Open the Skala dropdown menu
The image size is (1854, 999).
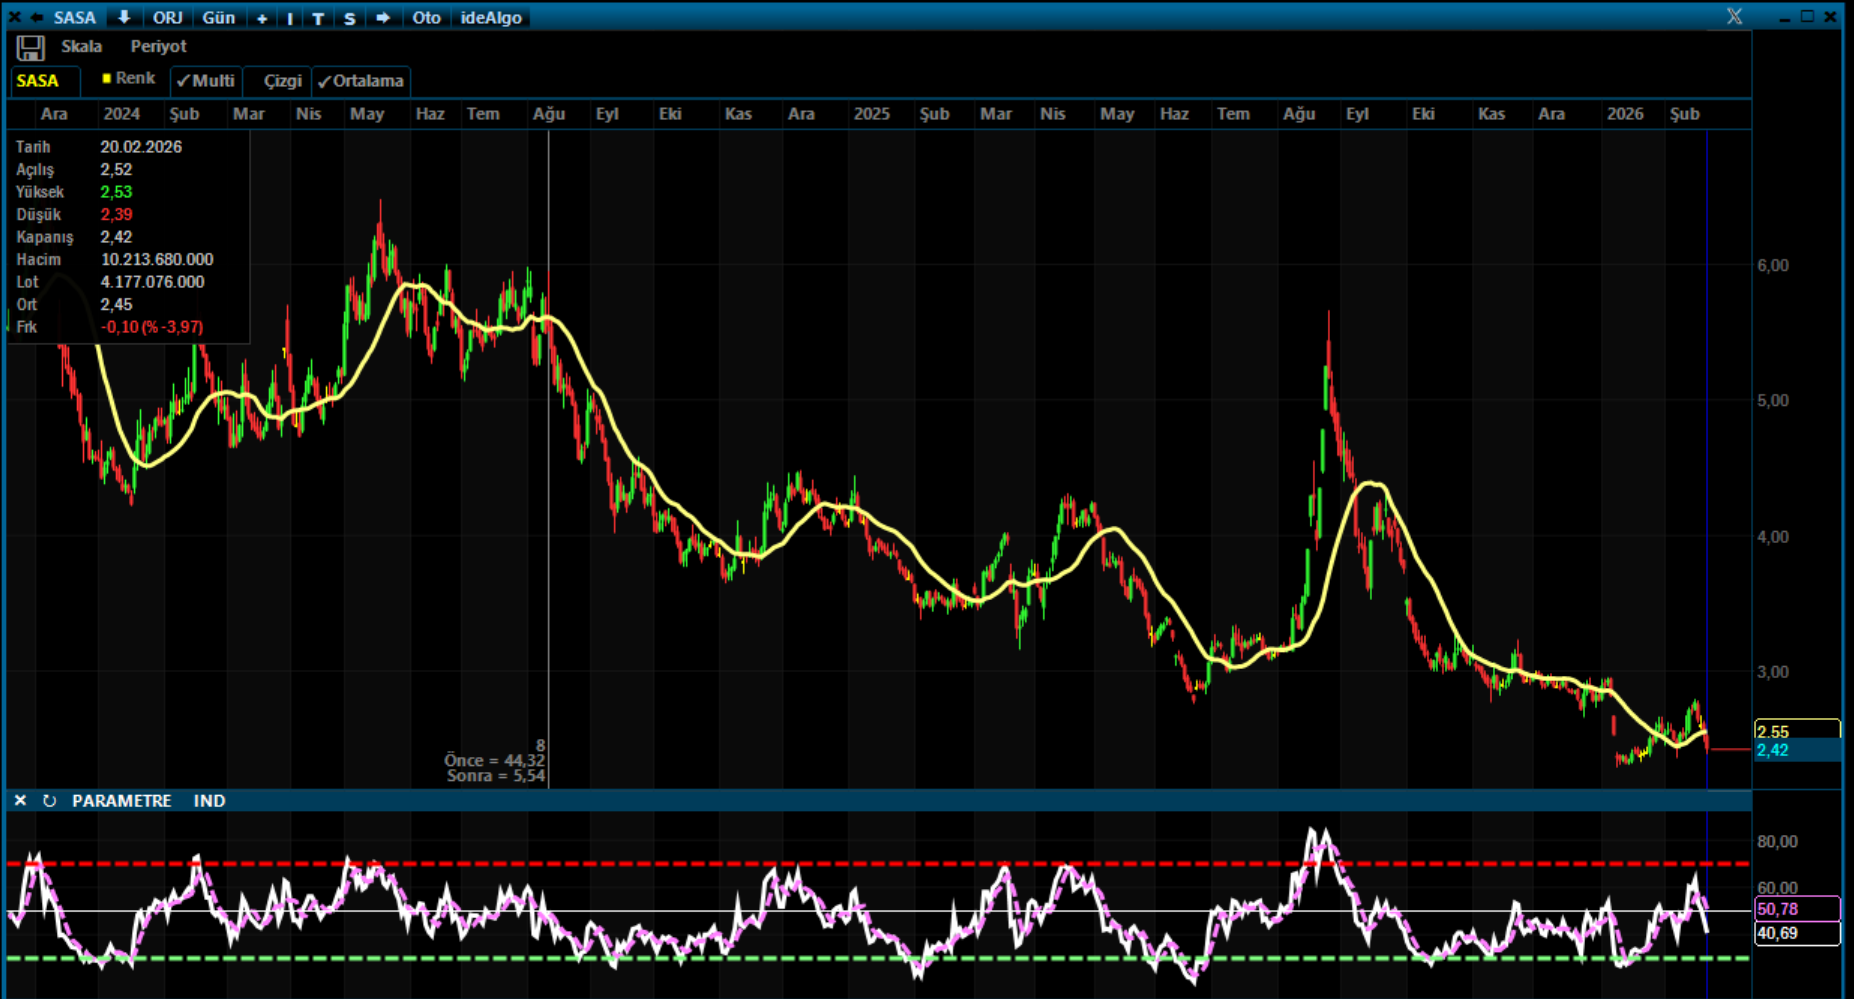[x=81, y=47]
